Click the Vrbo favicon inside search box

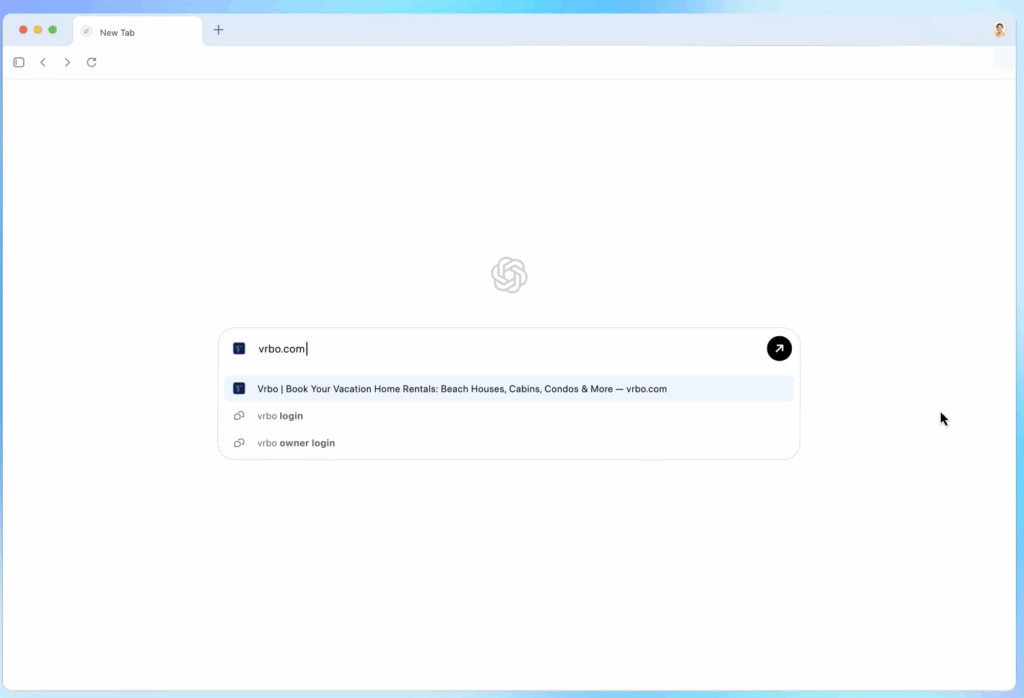(x=239, y=349)
